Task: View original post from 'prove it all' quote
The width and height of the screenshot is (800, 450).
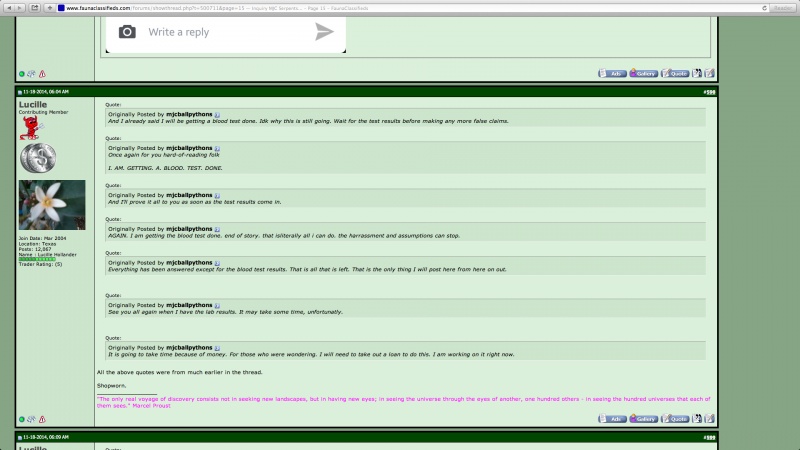Action: (x=217, y=195)
